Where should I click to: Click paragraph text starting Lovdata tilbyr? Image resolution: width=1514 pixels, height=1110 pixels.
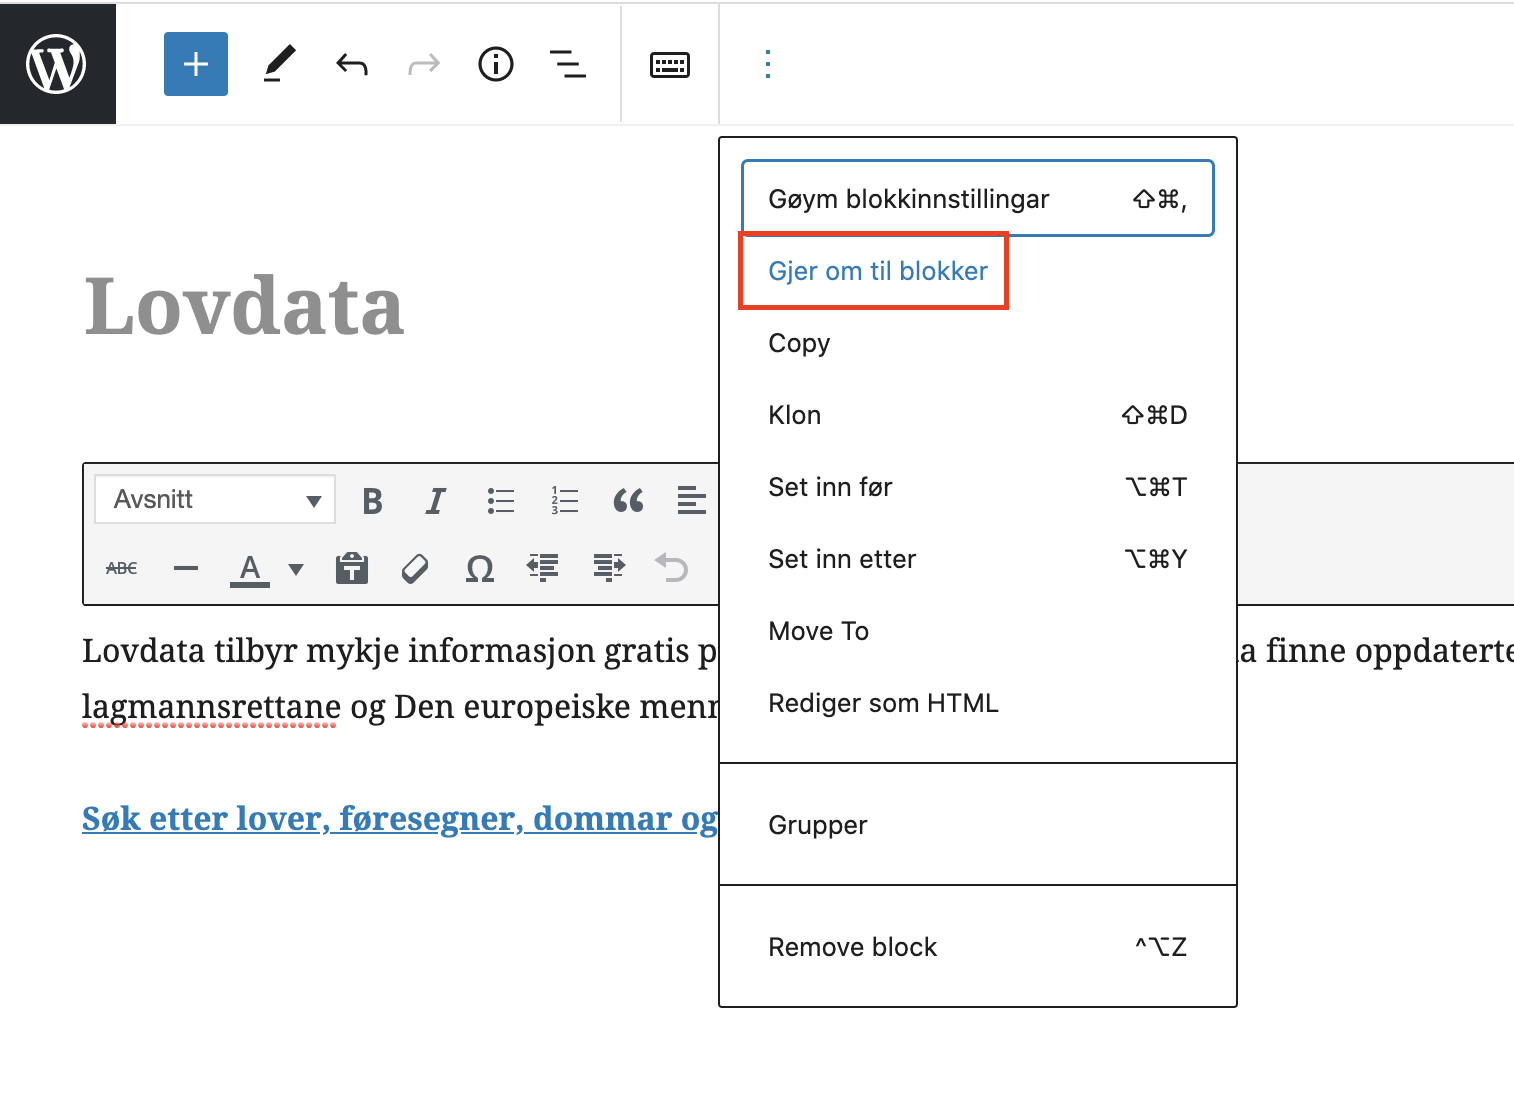[x=400, y=651]
